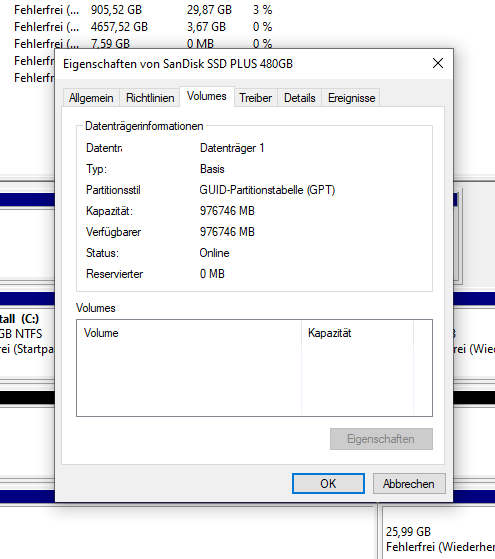Switch to the Details tab
Viewport: 495px width, 559px height.
click(300, 98)
